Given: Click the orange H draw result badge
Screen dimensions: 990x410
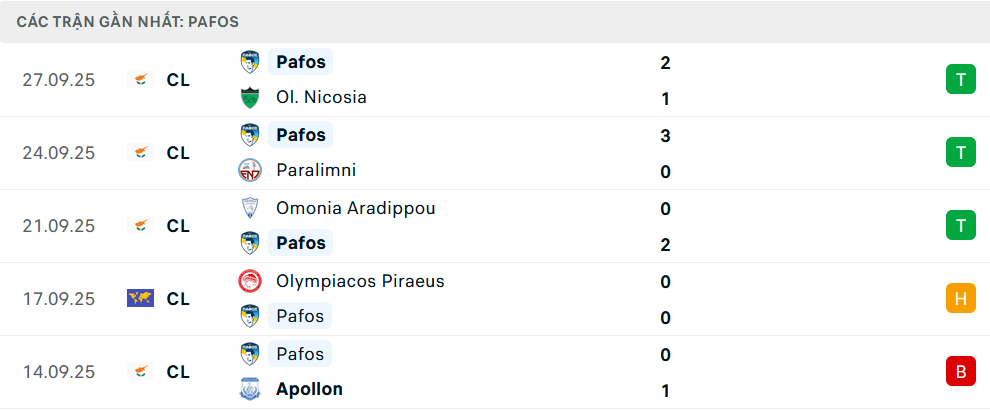Looking at the screenshot, I should 960,298.
